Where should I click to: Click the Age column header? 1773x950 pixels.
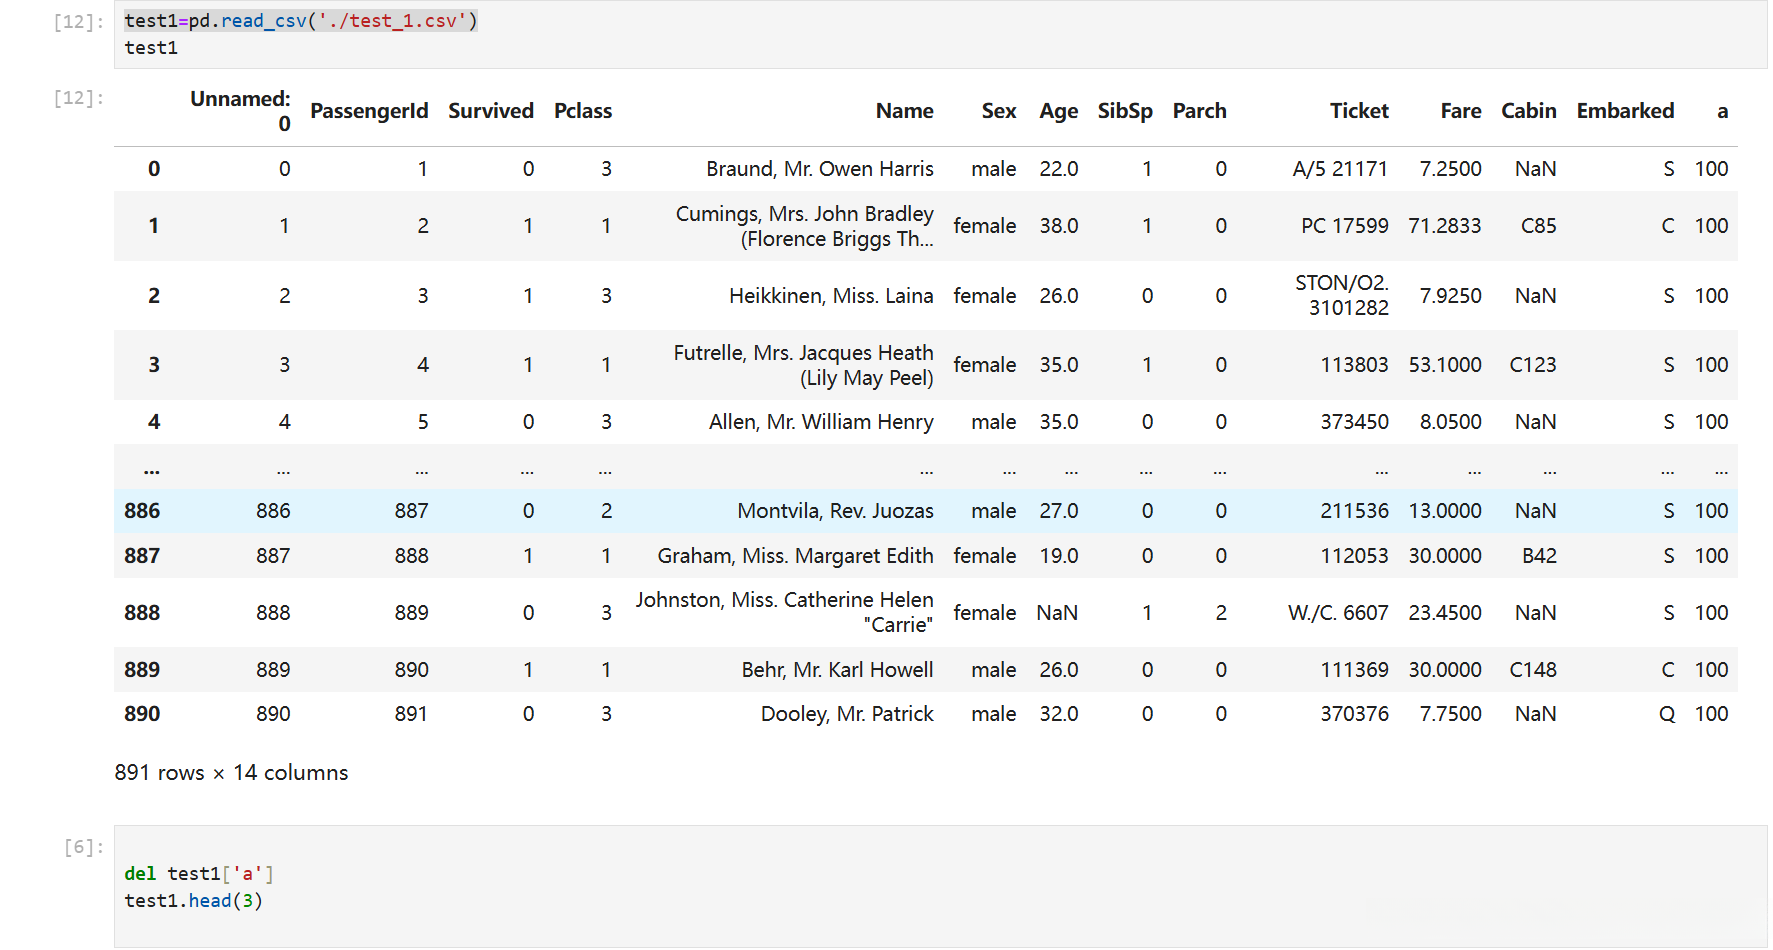point(1058,111)
